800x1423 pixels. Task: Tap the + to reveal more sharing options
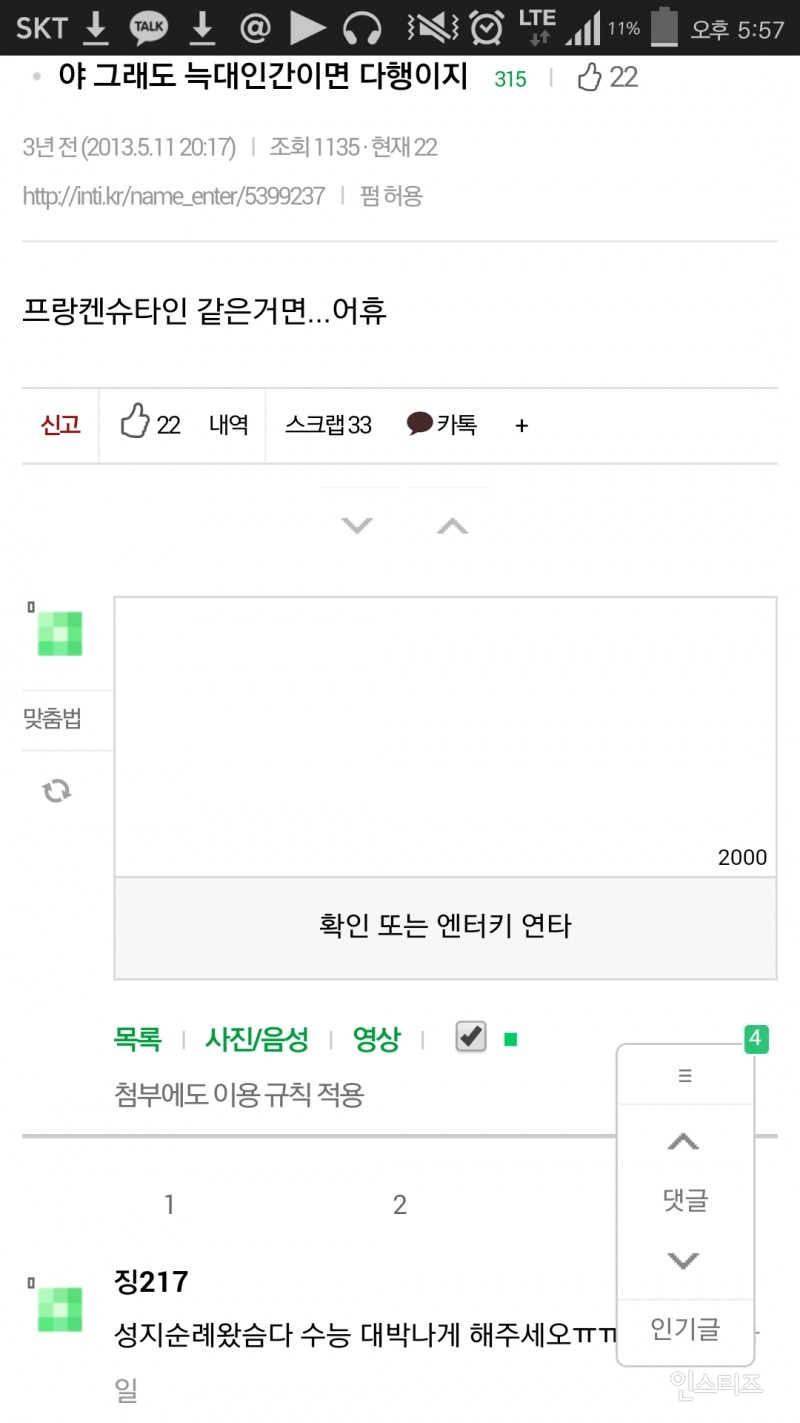pyautogui.click(x=521, y=425)
